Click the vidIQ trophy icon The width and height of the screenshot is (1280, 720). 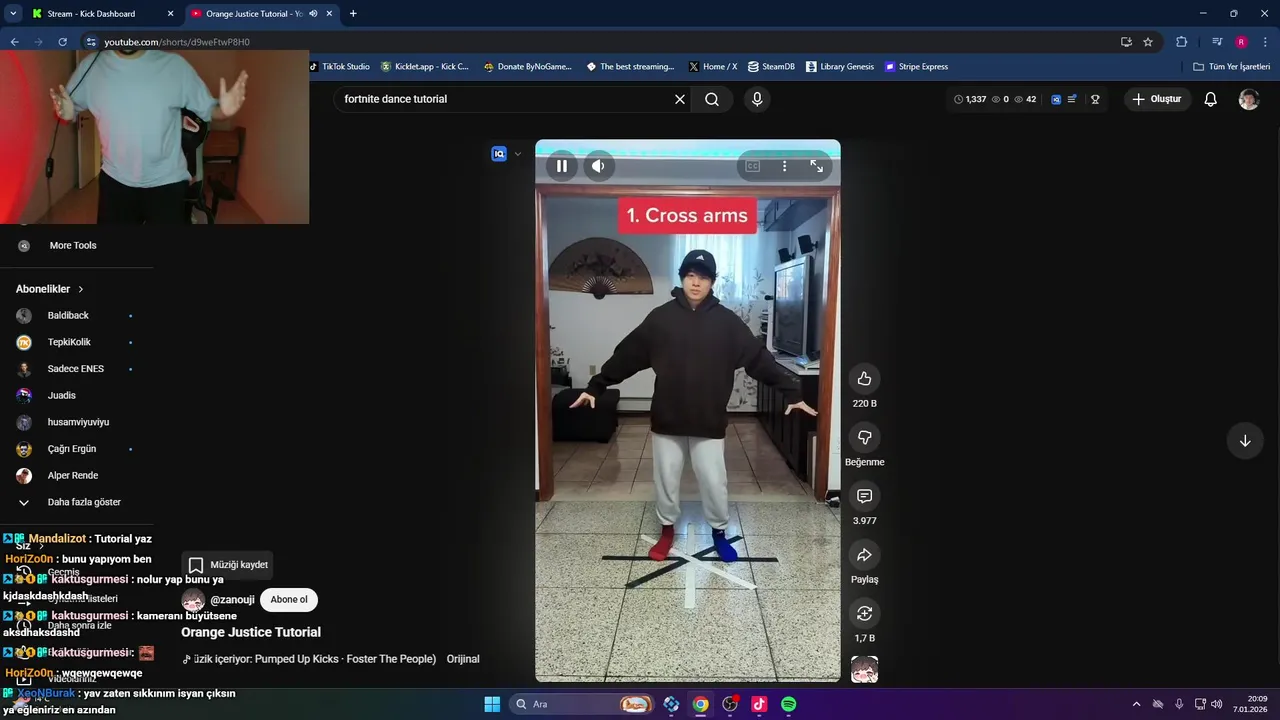1095,99
